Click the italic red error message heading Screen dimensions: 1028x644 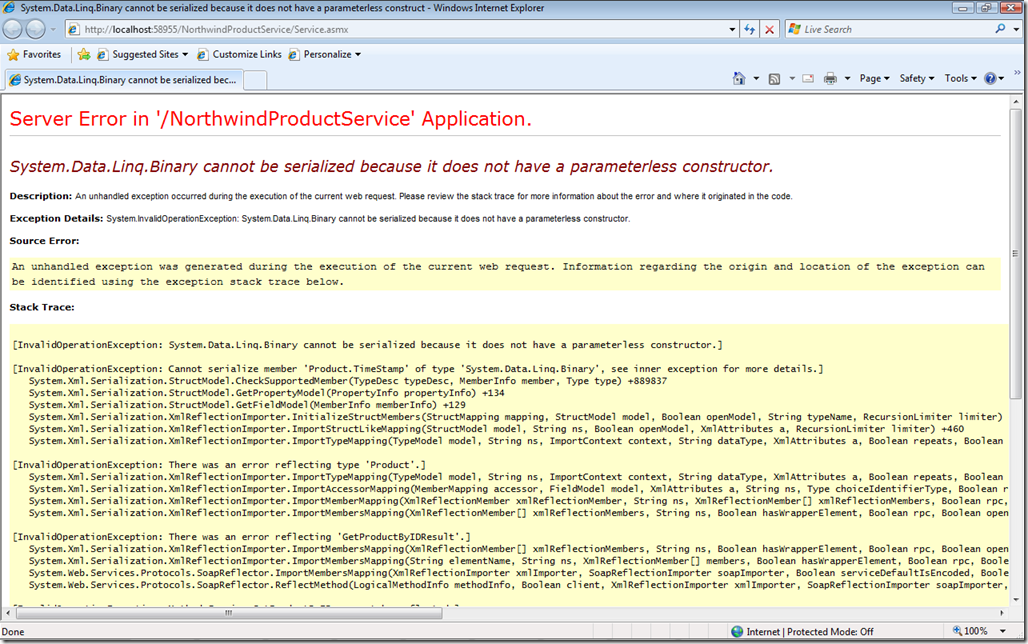(391, 167)
